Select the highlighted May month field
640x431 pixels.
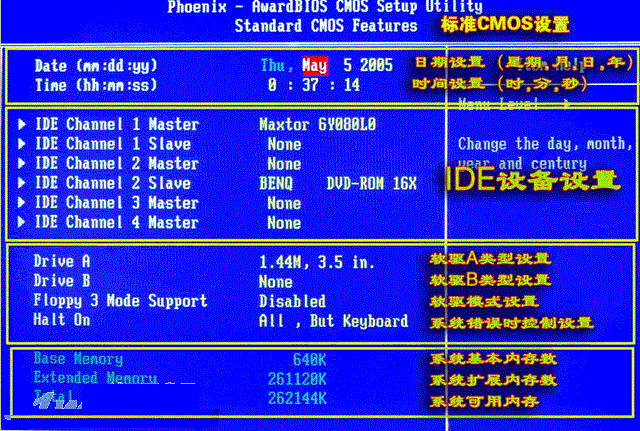315,66
